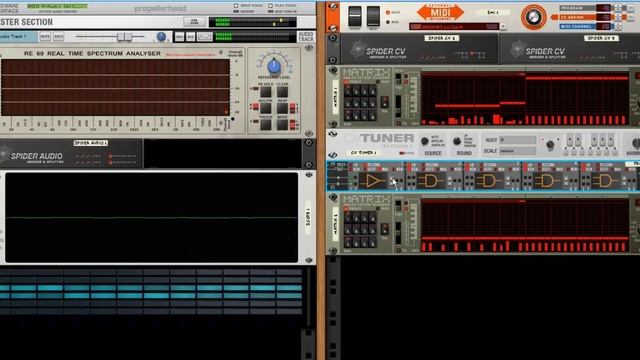Adjust the Audio Track 1 level fader

coord(124,37)
